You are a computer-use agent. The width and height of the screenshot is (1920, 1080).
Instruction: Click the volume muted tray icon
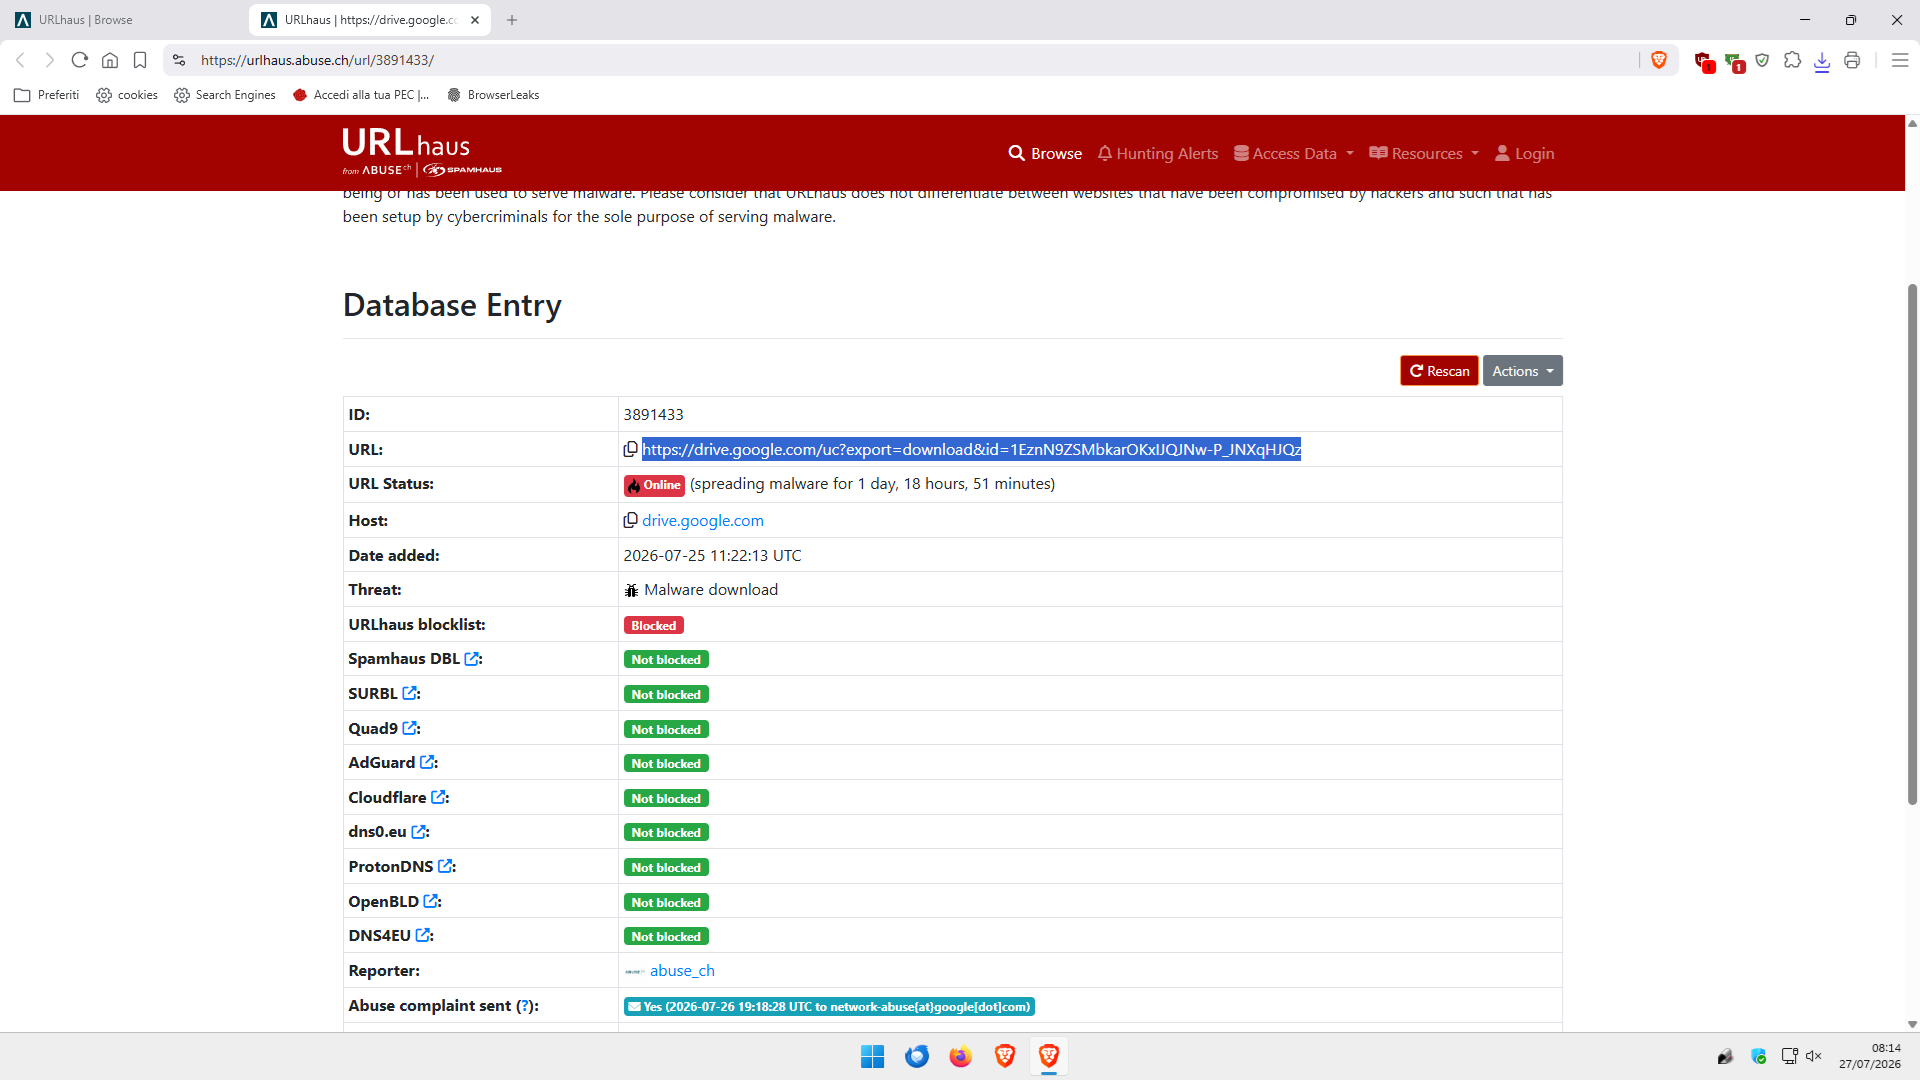coord(1814,1057)
